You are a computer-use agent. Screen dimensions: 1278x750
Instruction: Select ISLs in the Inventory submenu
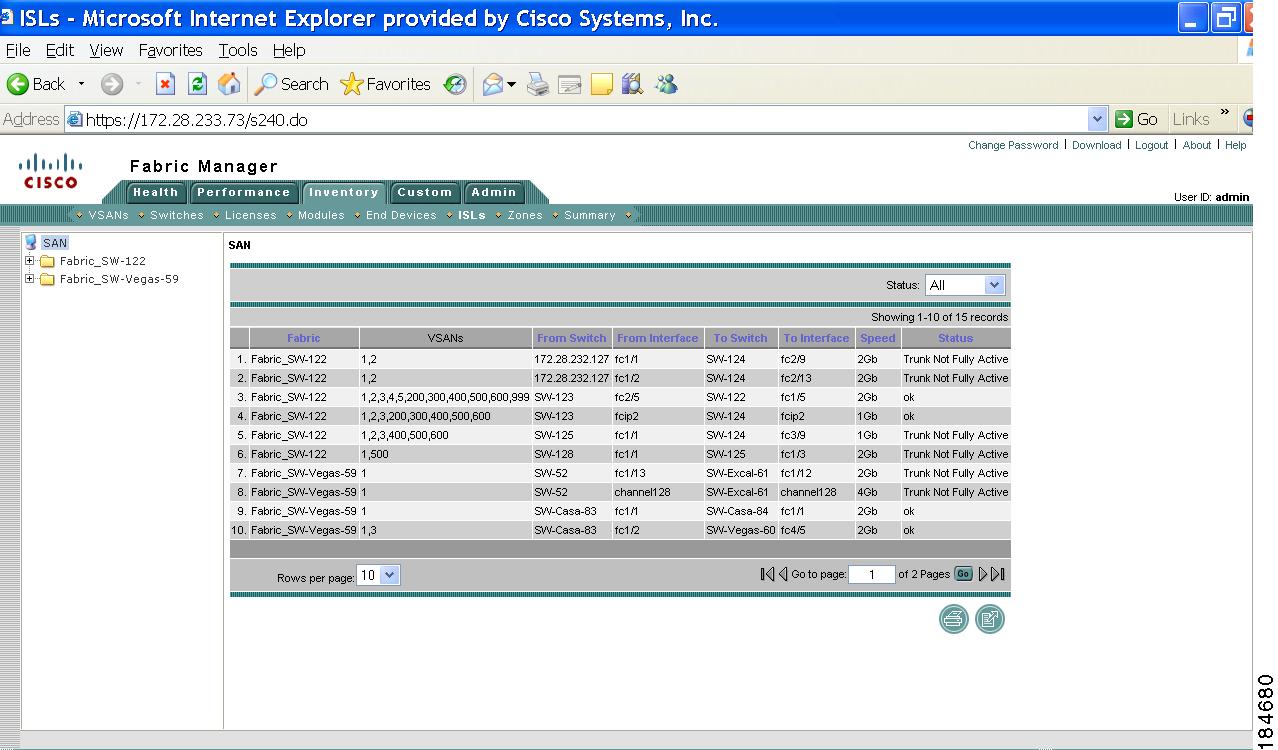[x=470, y=214]
